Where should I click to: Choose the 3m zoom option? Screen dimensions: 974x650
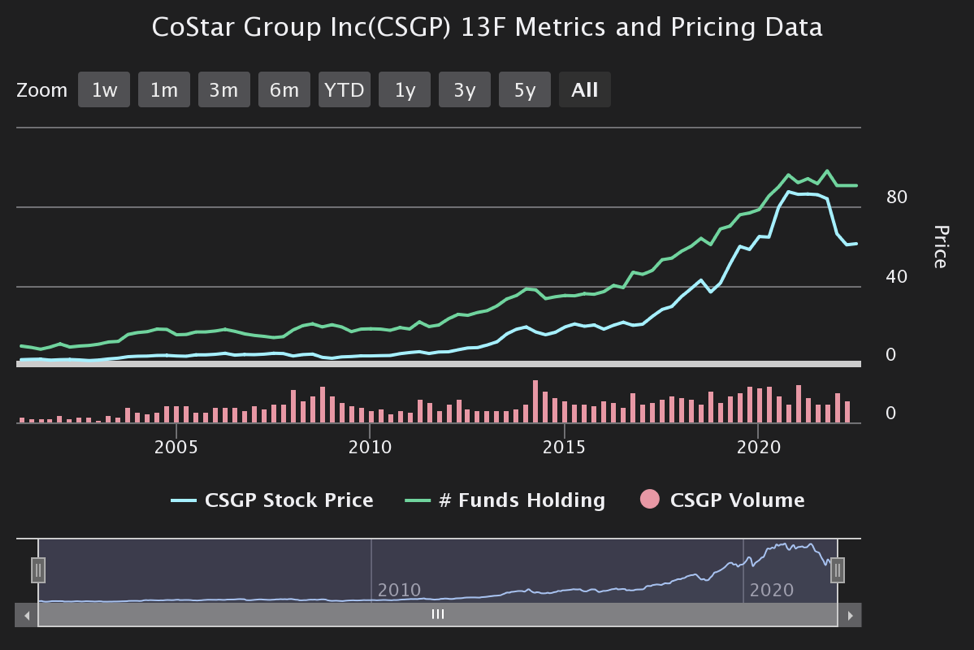[224, 90]
